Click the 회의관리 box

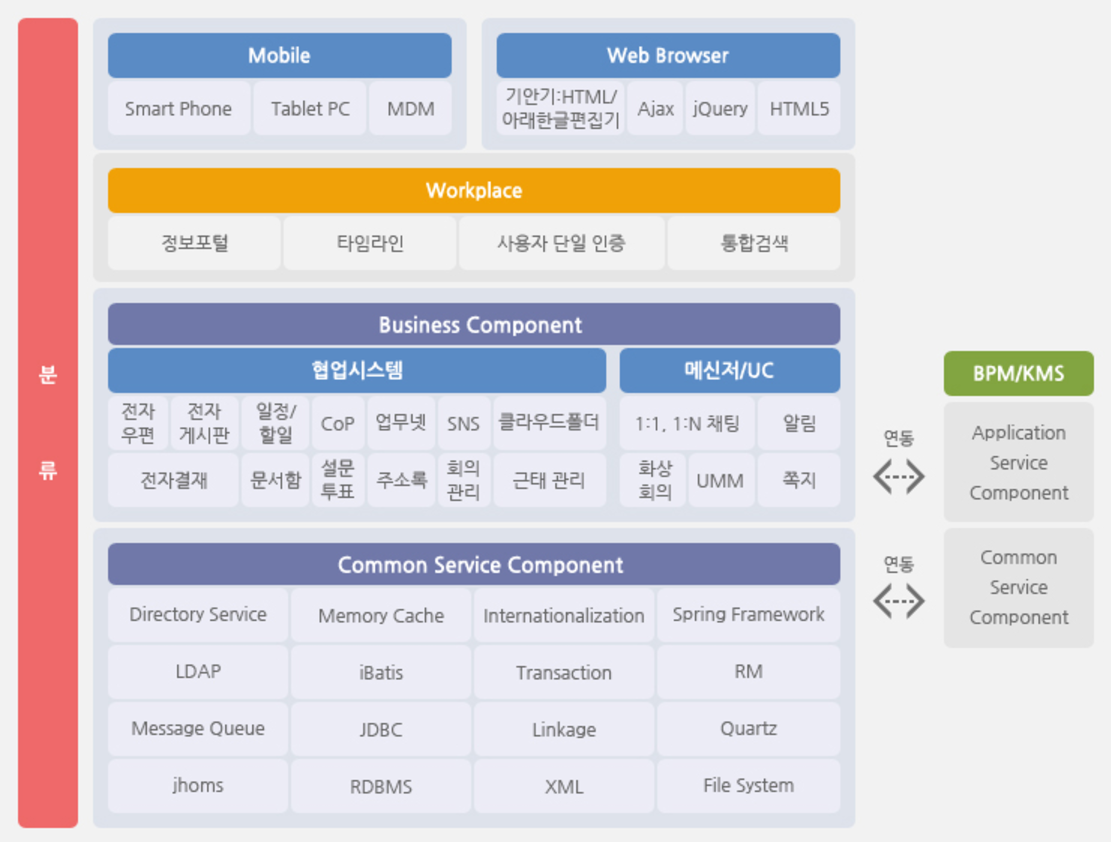[x=464, y=480]
